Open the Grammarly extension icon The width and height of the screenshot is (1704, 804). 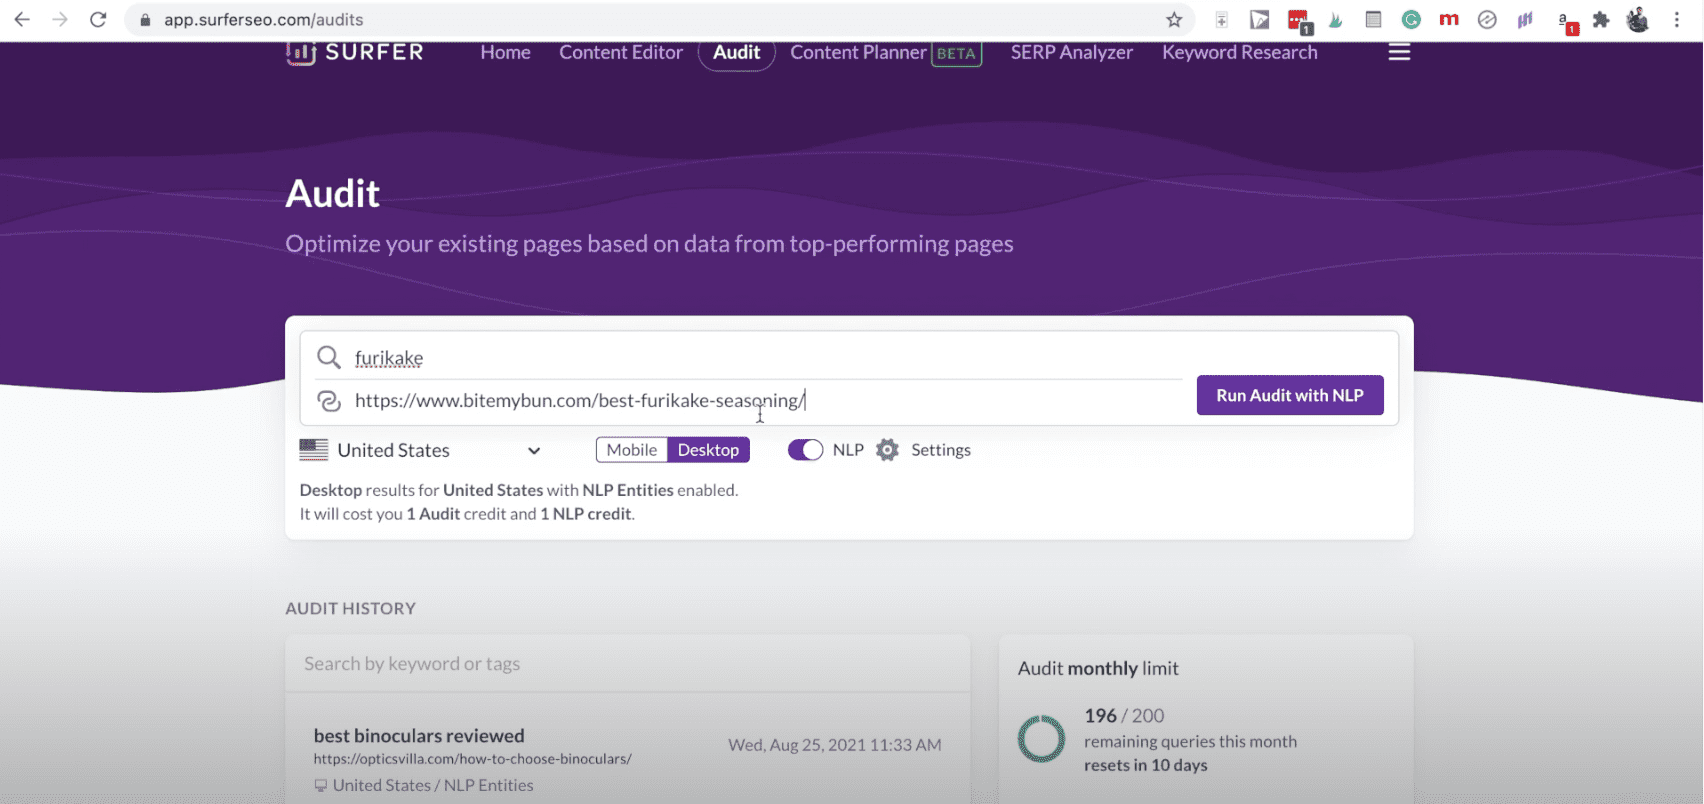(x=1411, y=19)
